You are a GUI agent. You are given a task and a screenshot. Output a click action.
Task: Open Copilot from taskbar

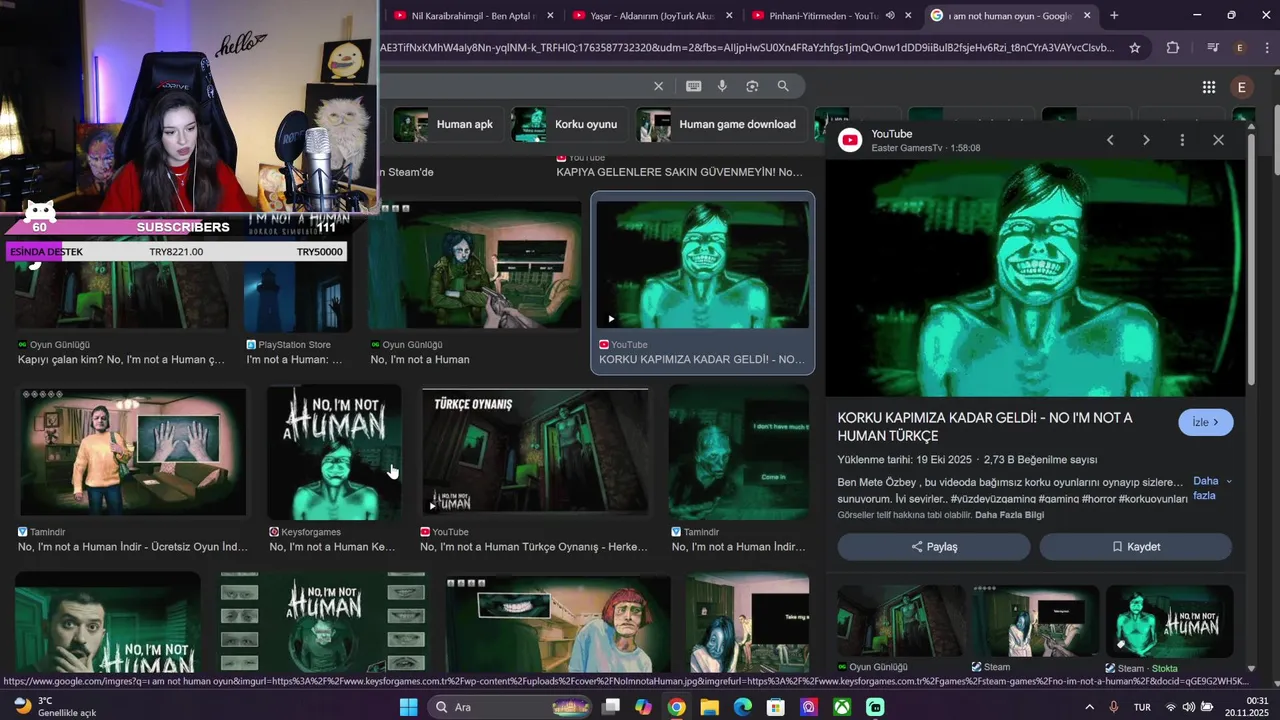643,707
